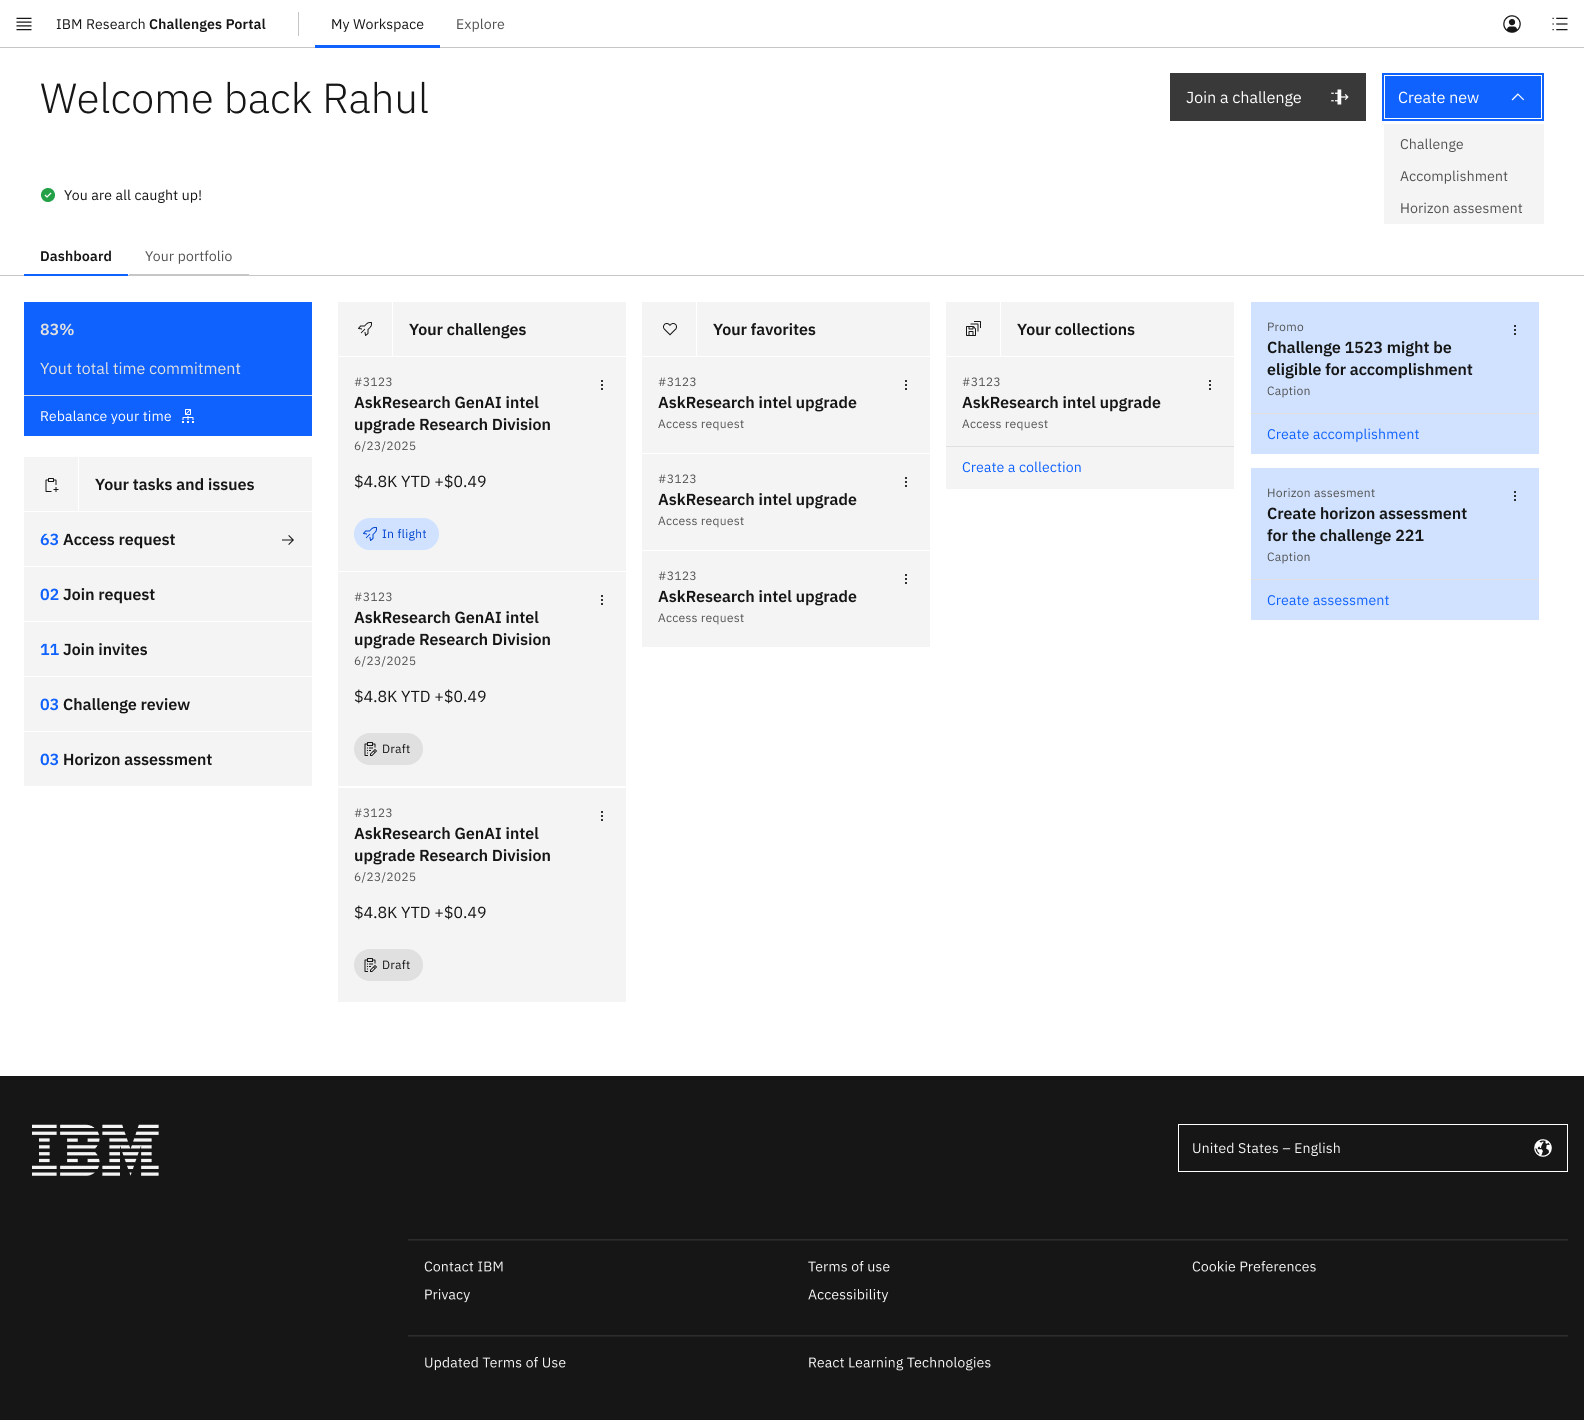Screen dimensions: 1584x1420
Task: Click Create horizon assessment for challenge 221 heading
Action: tap(1366, 524)
